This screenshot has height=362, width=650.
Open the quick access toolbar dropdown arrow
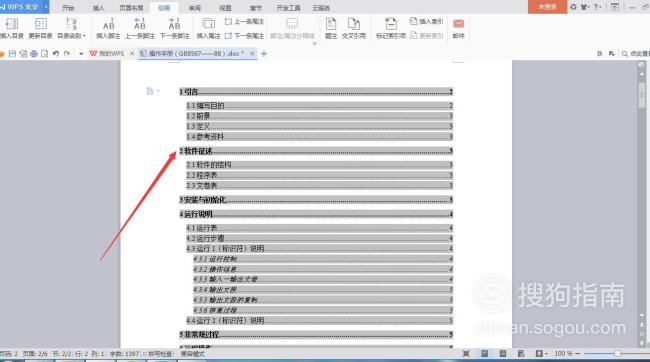coord(81,54)
